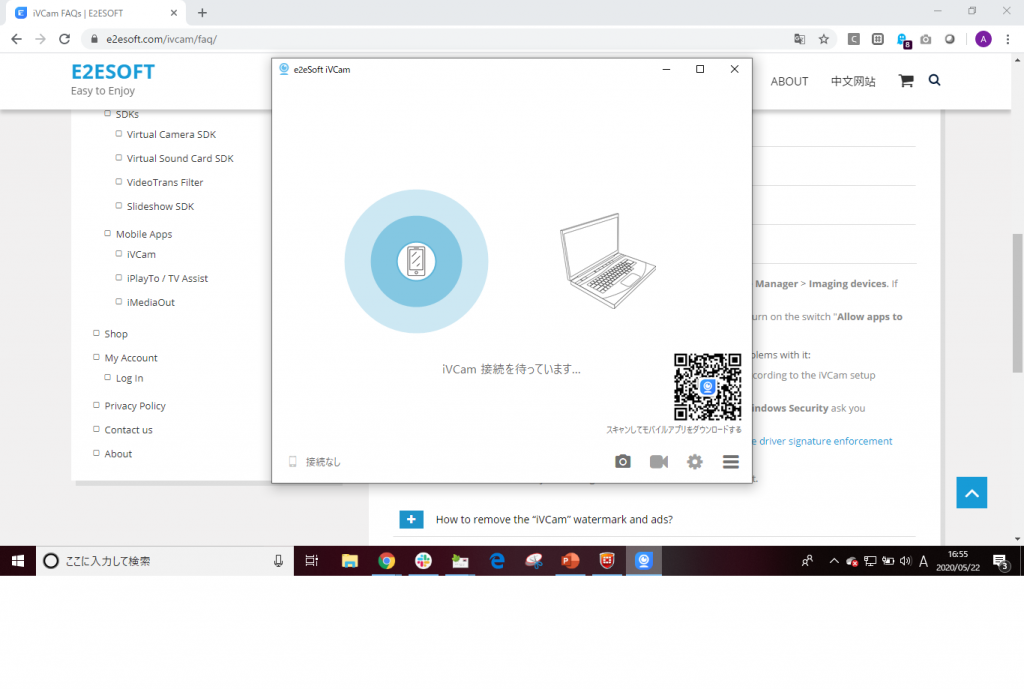The width and height of the screenshot is (1024, 689).
Task: Click the Privacy Policy link
Action: click(x=135, y=406)
